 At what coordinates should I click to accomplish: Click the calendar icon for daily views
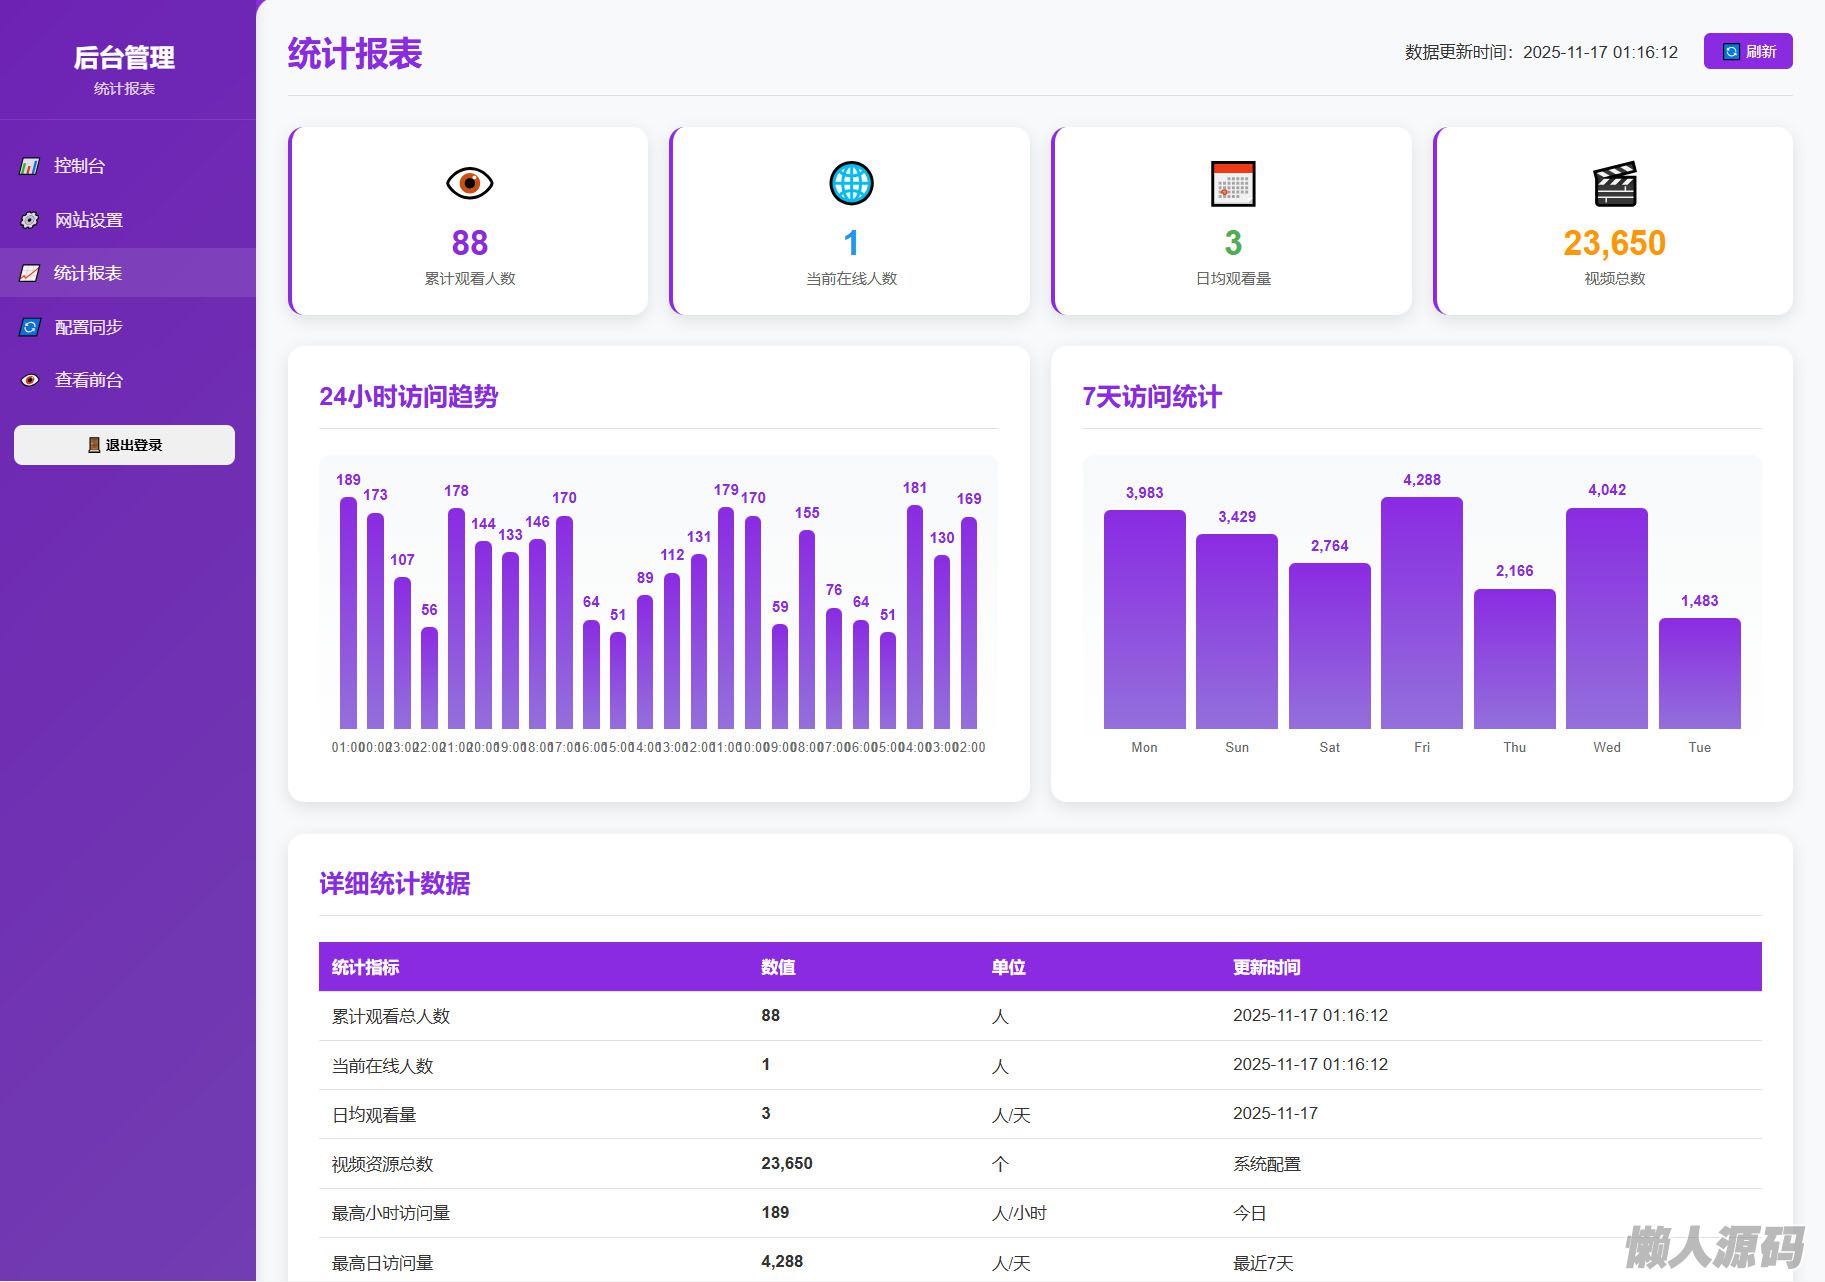[x=1232, y=184]
